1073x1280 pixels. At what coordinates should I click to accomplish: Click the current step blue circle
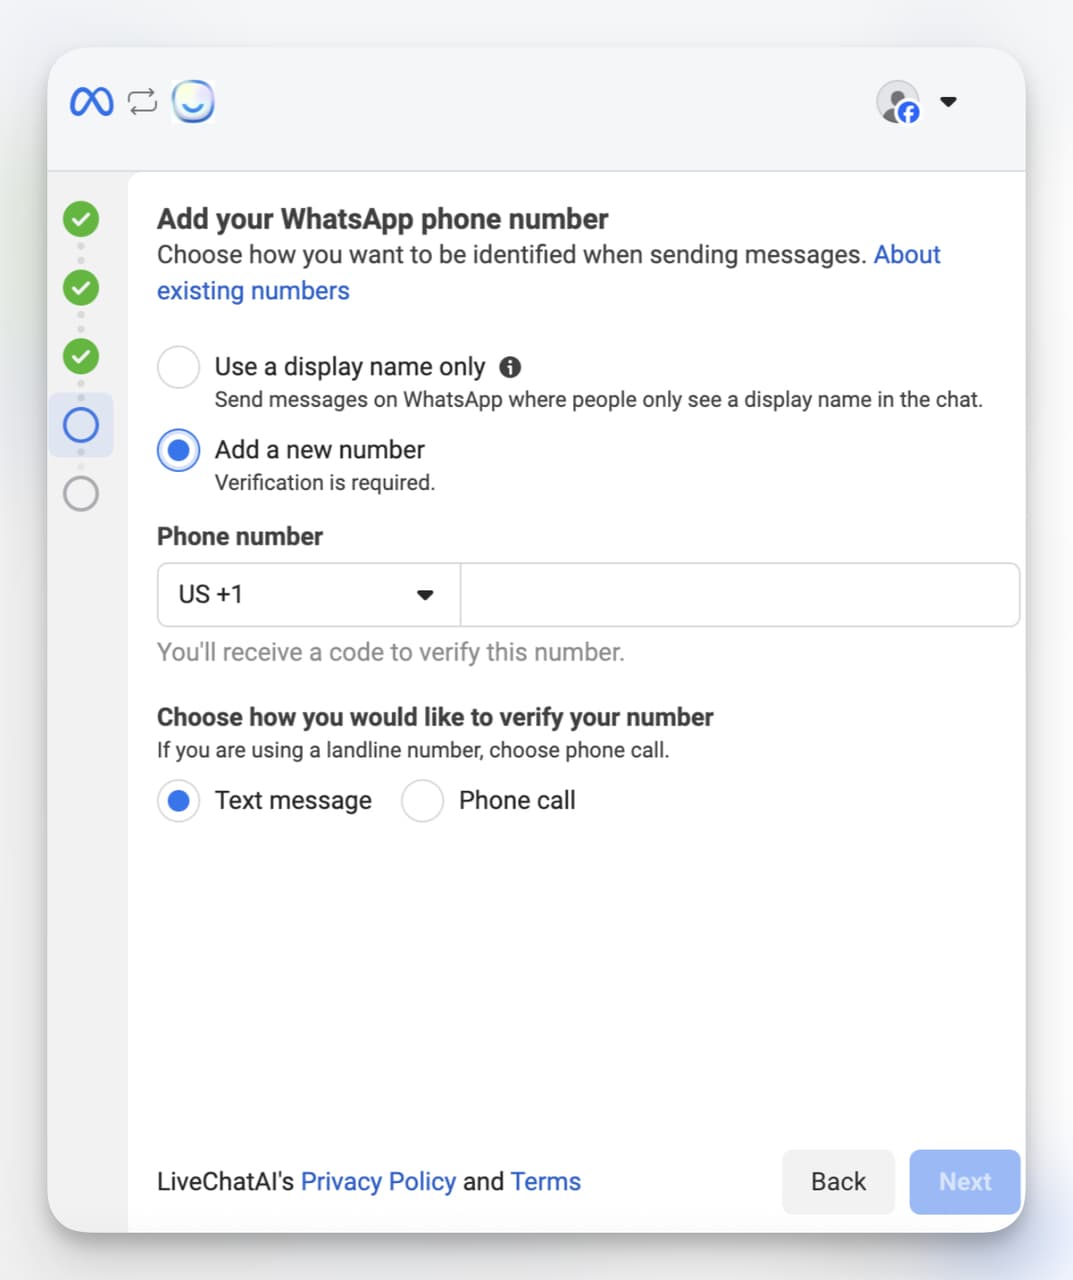point(81,425)
